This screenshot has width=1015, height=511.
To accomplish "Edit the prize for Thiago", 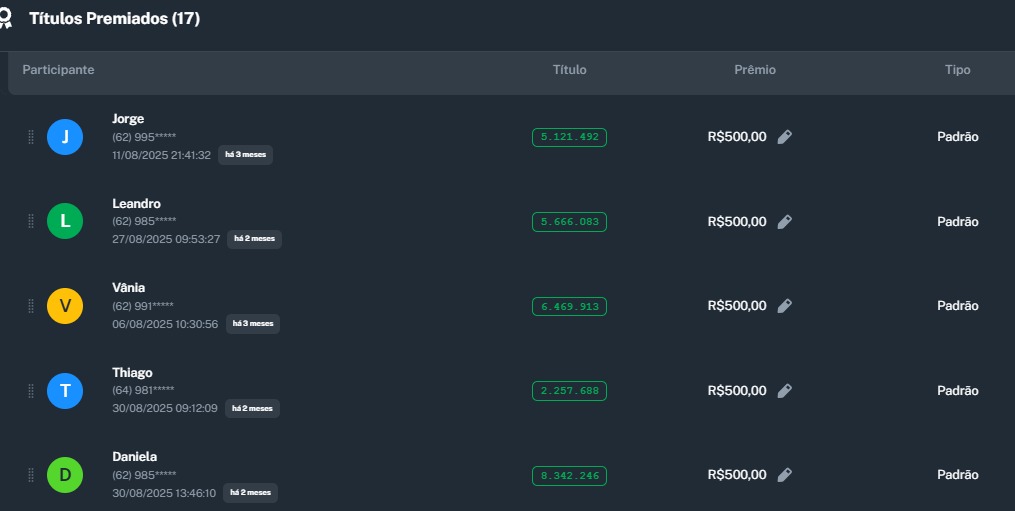I will 785,391.
